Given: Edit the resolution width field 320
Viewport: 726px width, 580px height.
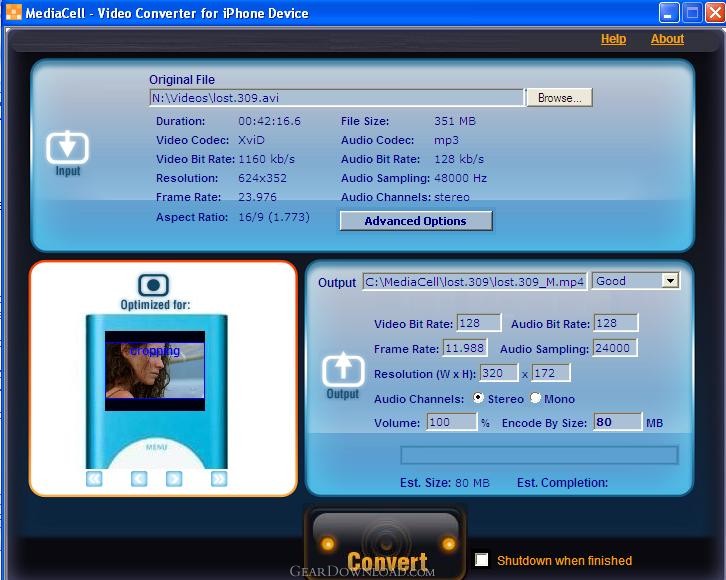Looking at the screenshot, I should (499, 373).
